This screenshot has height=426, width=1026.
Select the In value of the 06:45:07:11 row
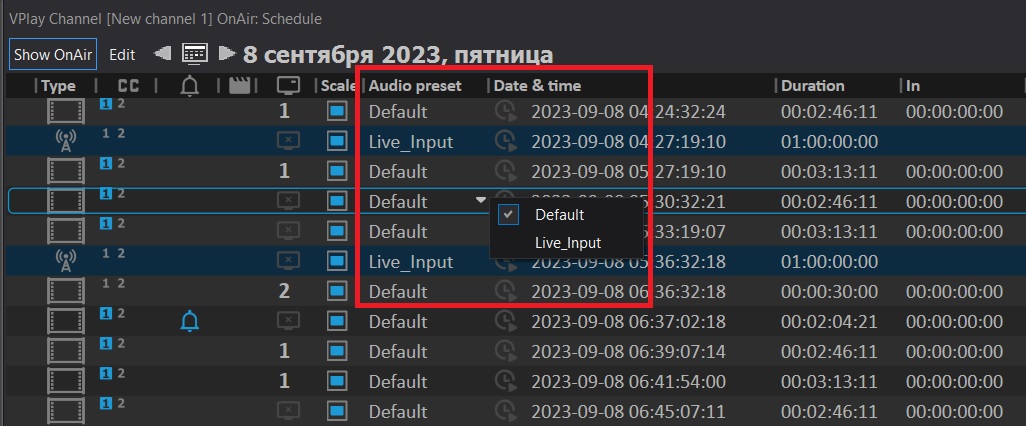pos(954,412)
